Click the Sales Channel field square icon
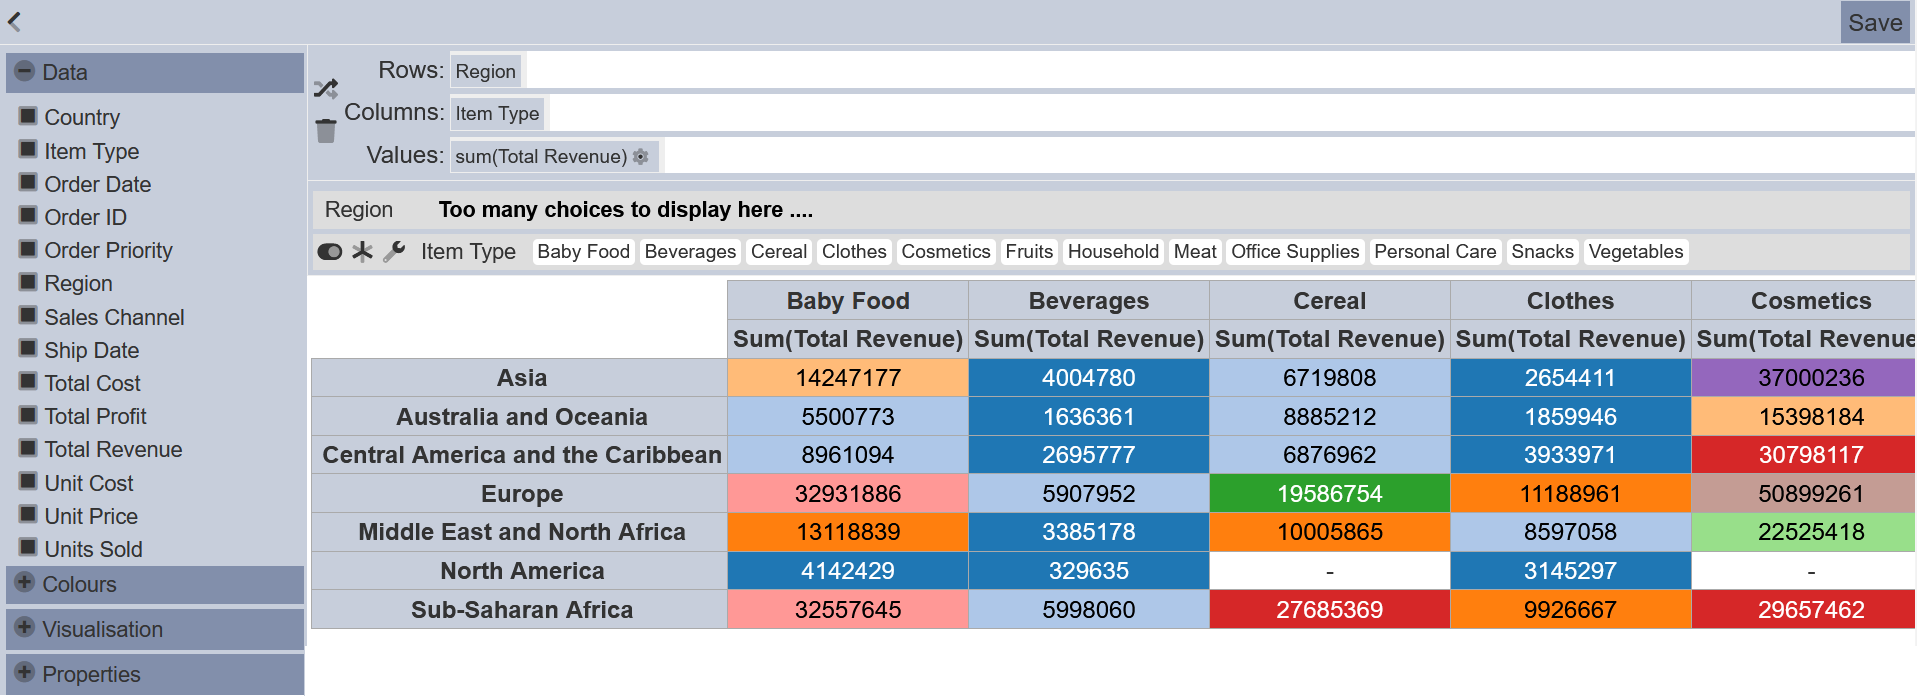The width and height of the screenshot is (1917, 696). click(x=28, y=316)
